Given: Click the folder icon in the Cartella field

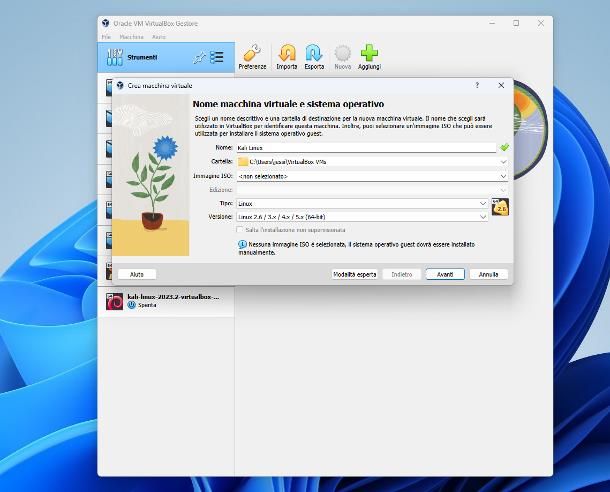Looking at the screenshot, I should click(x=243, y=161).
